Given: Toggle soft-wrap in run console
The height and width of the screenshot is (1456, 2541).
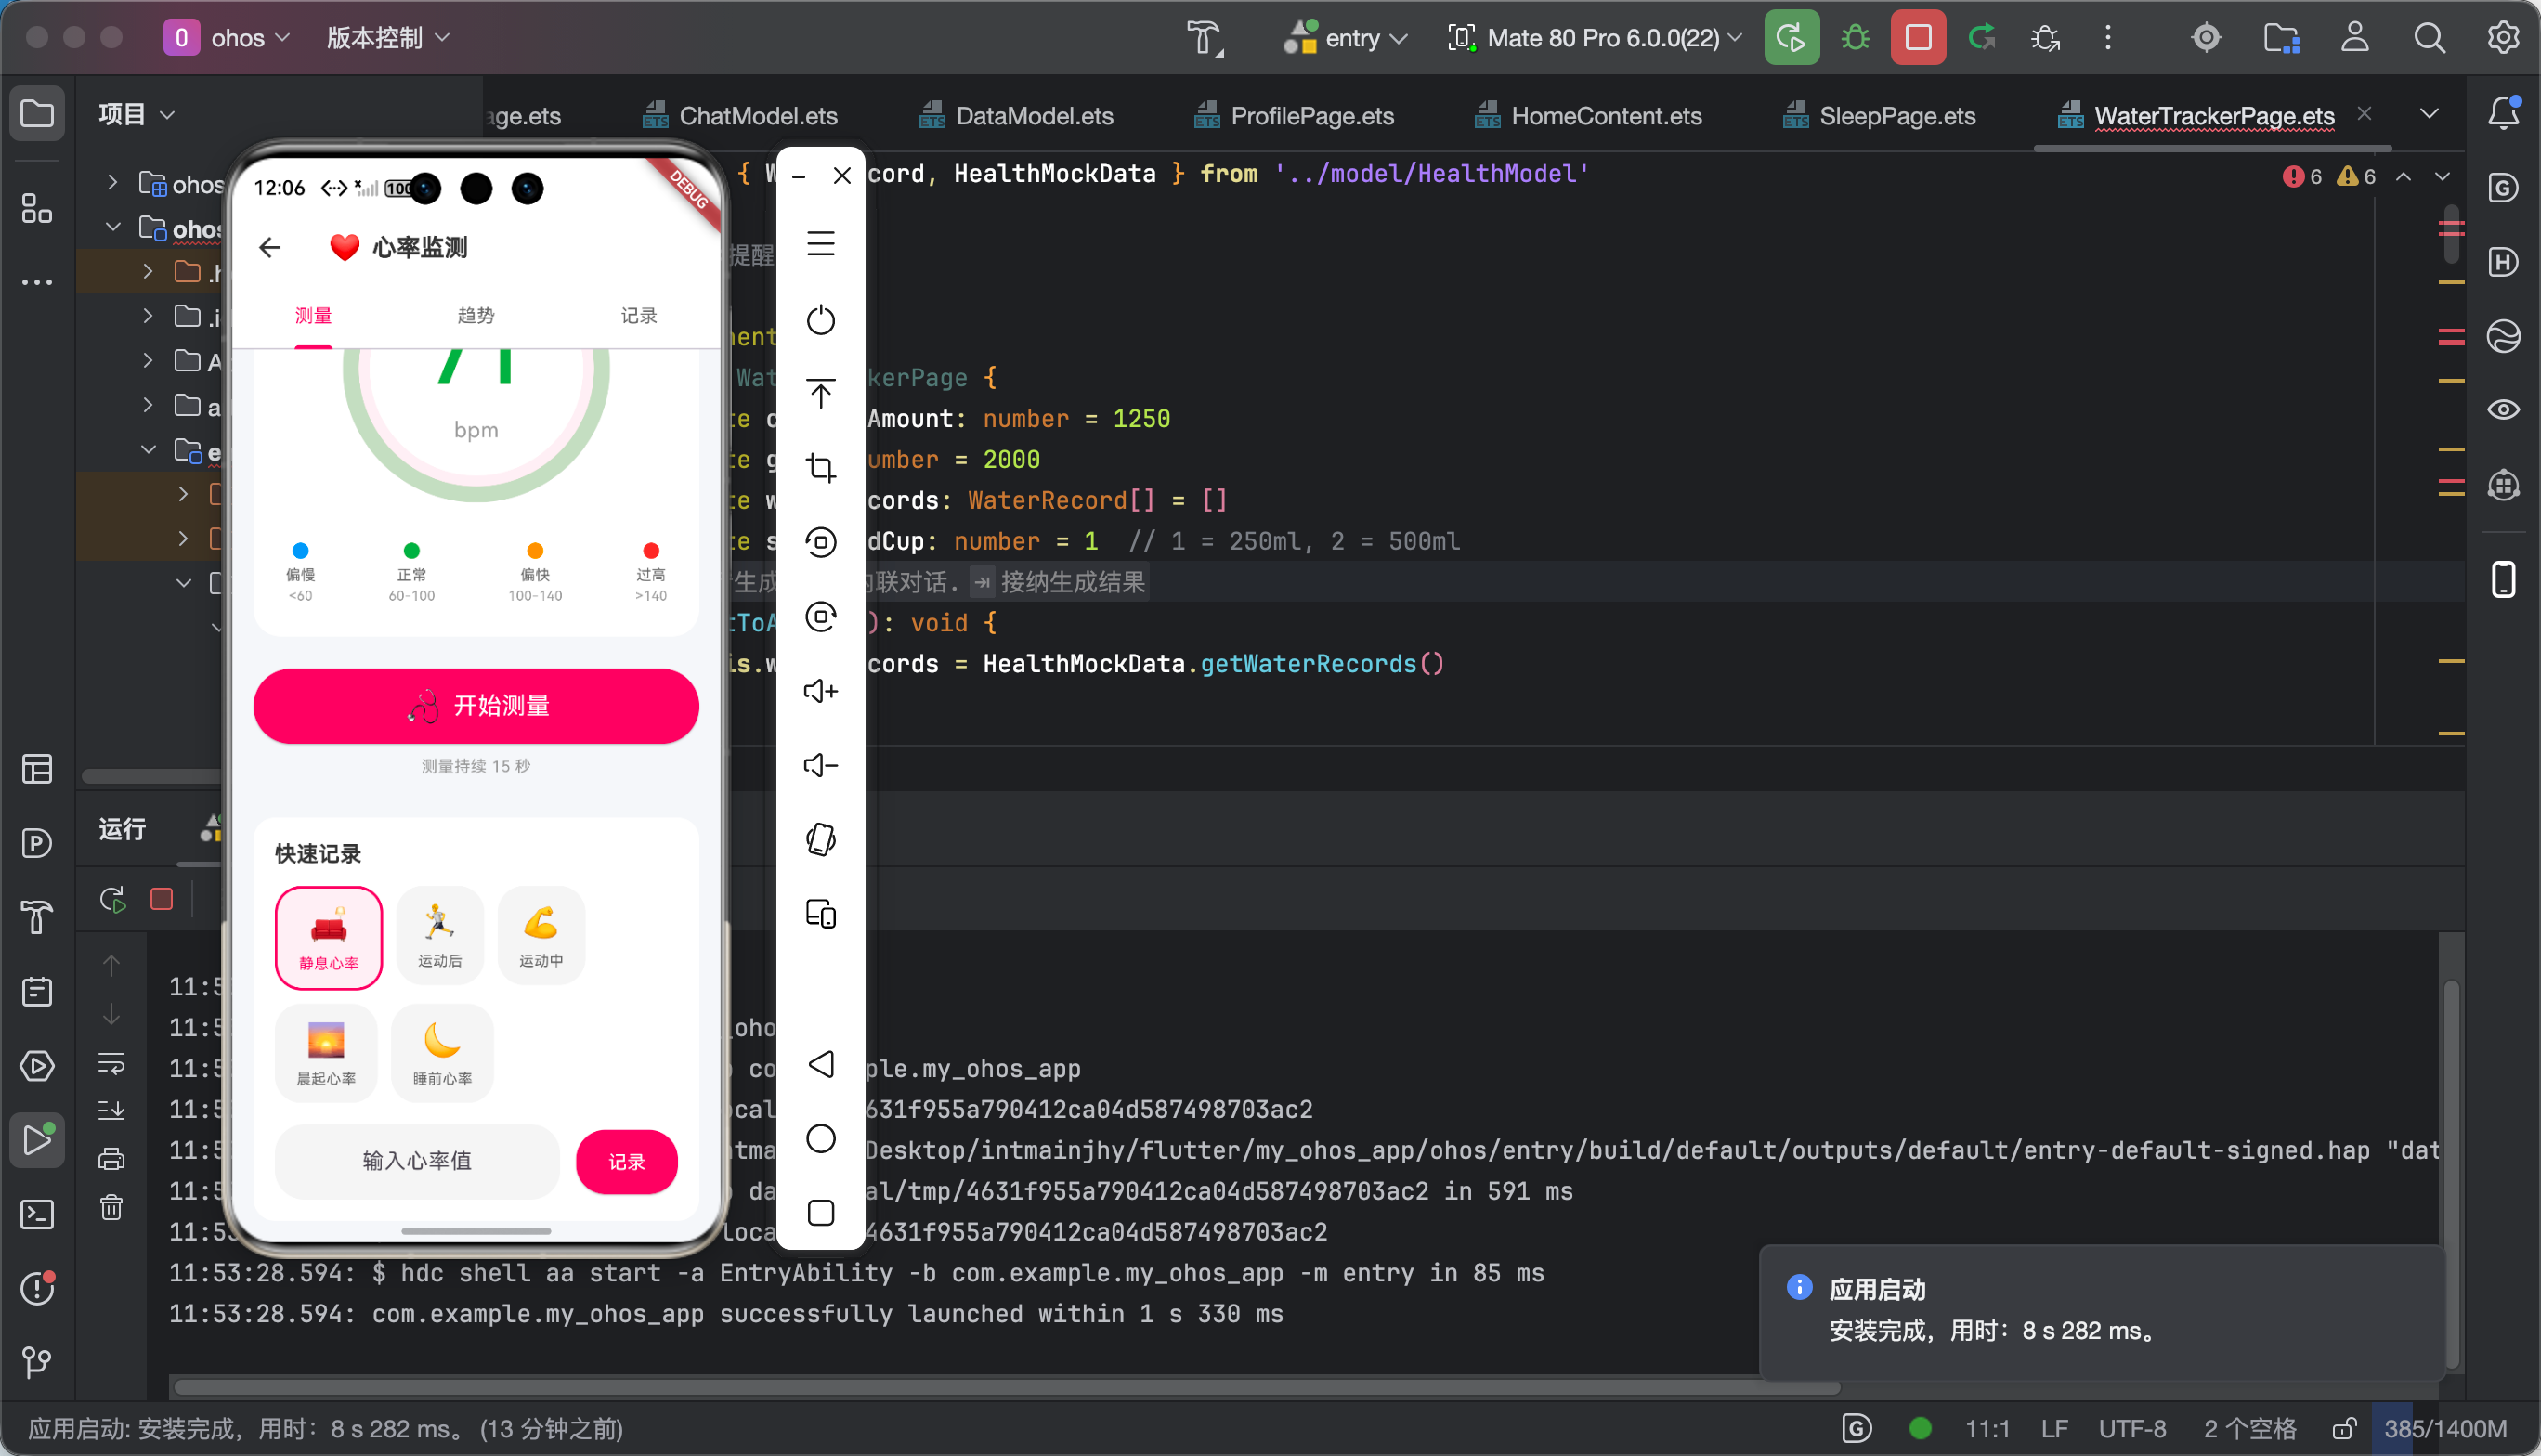Looking at the screenshot, I should point(112,1062).
